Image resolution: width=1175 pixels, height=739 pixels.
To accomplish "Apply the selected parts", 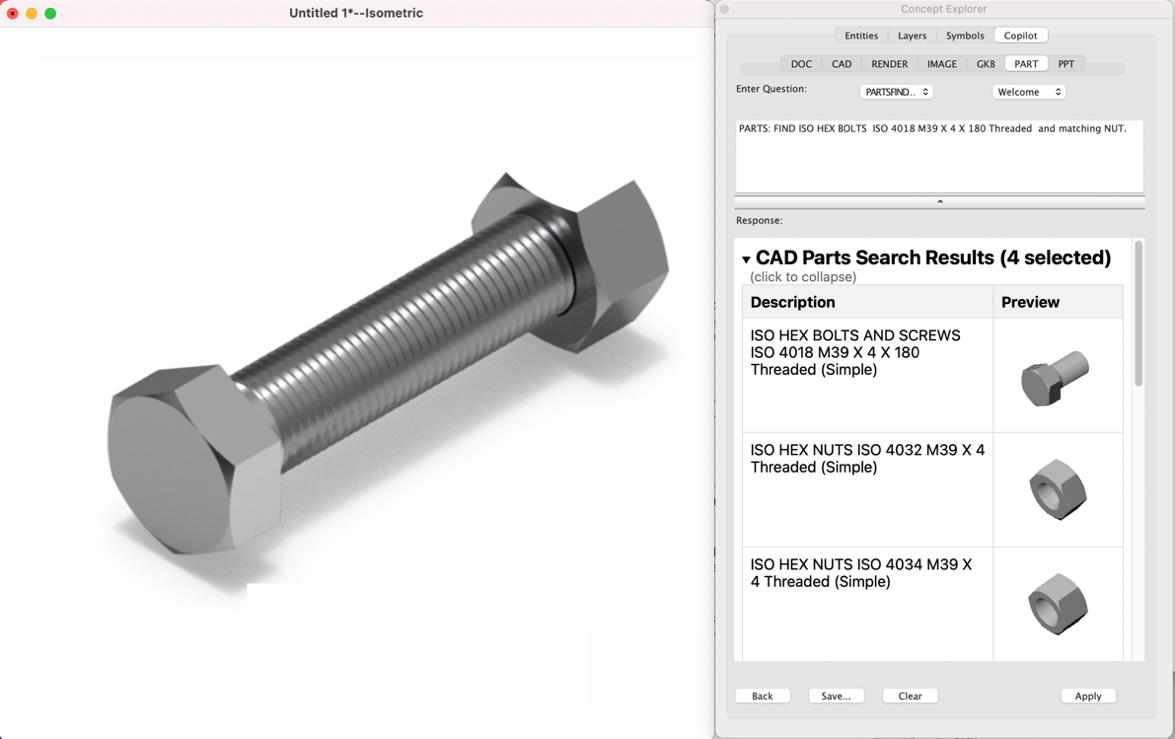I will [x=1088, y=696].
